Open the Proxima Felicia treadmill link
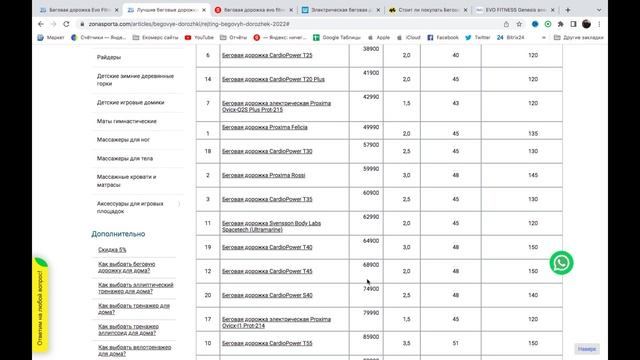The width and height of the screenshot is (640, 360). tap(264, 127)
